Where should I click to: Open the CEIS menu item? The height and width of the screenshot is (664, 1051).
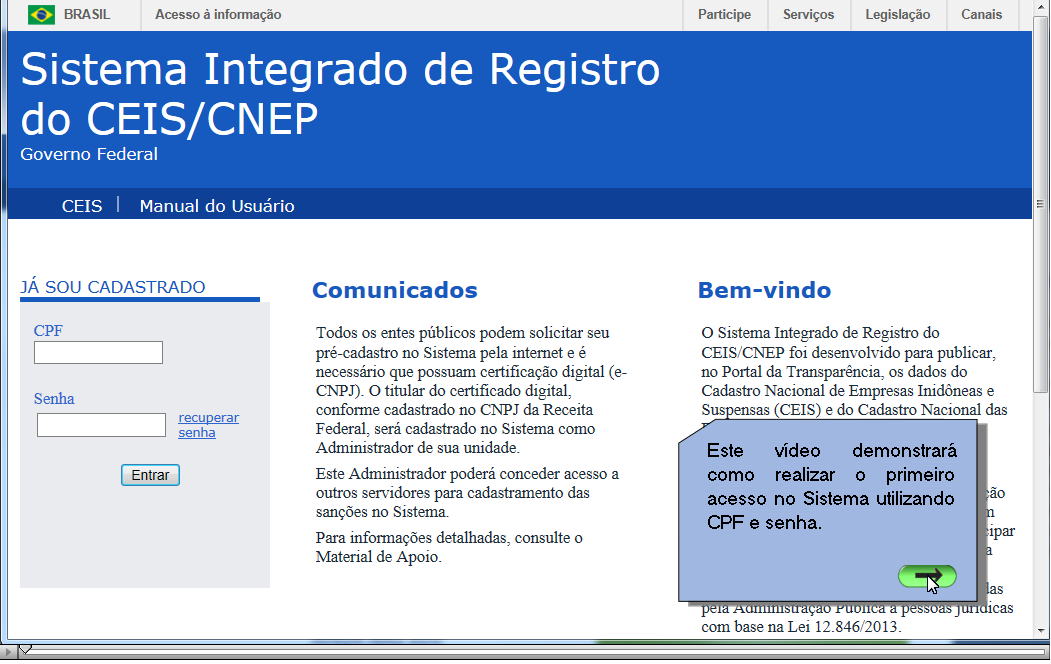(x=82, y=206)
